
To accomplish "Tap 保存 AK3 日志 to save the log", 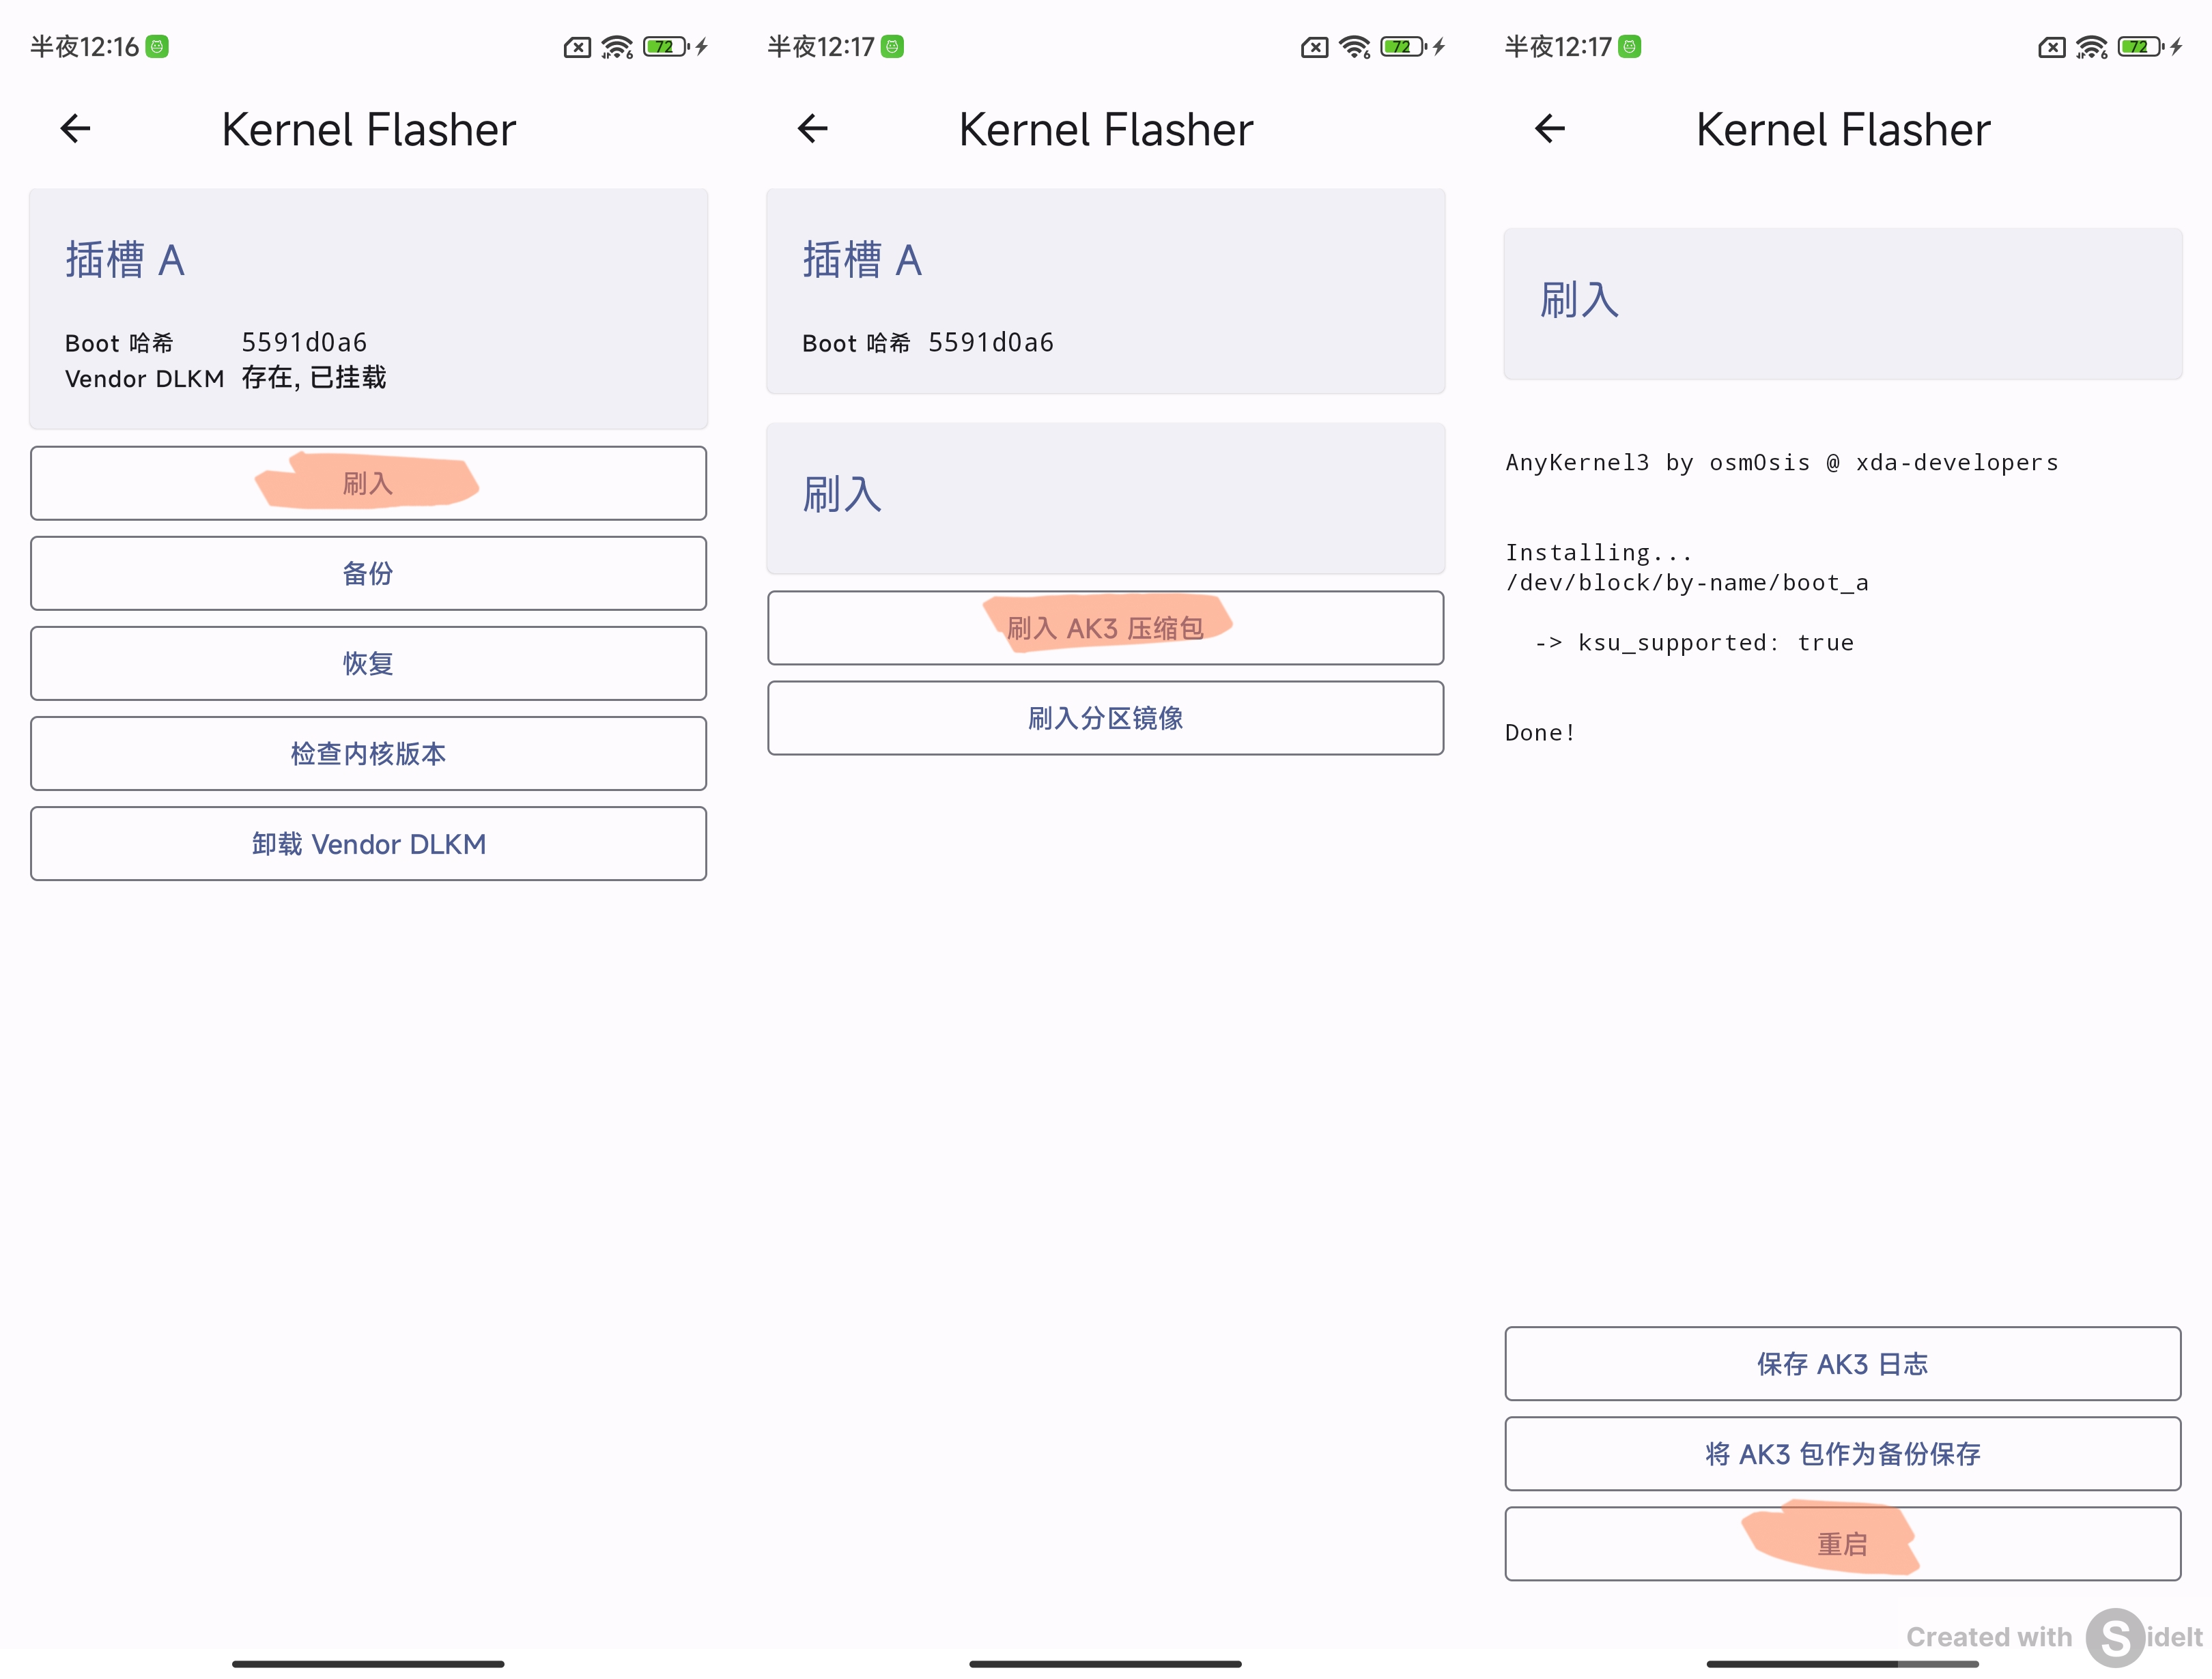I will (x=1842, y=1363).
